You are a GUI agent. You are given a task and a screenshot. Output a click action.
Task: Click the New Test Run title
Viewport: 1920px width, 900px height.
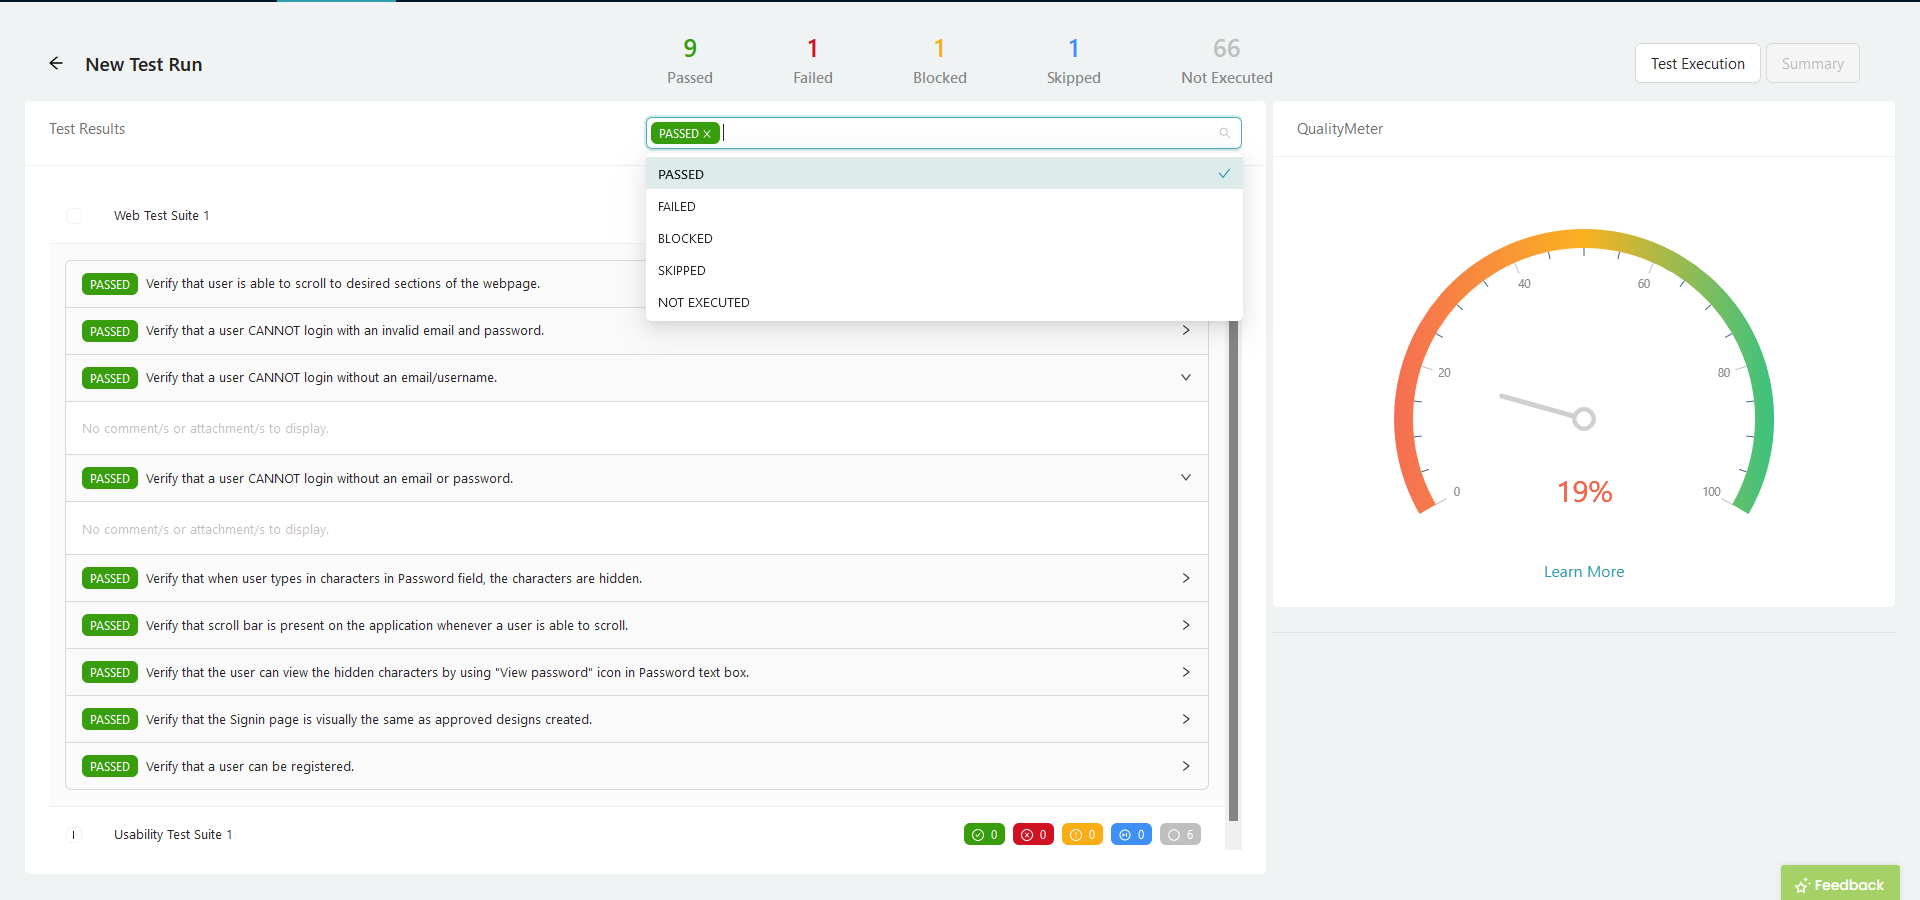(144, 64)
